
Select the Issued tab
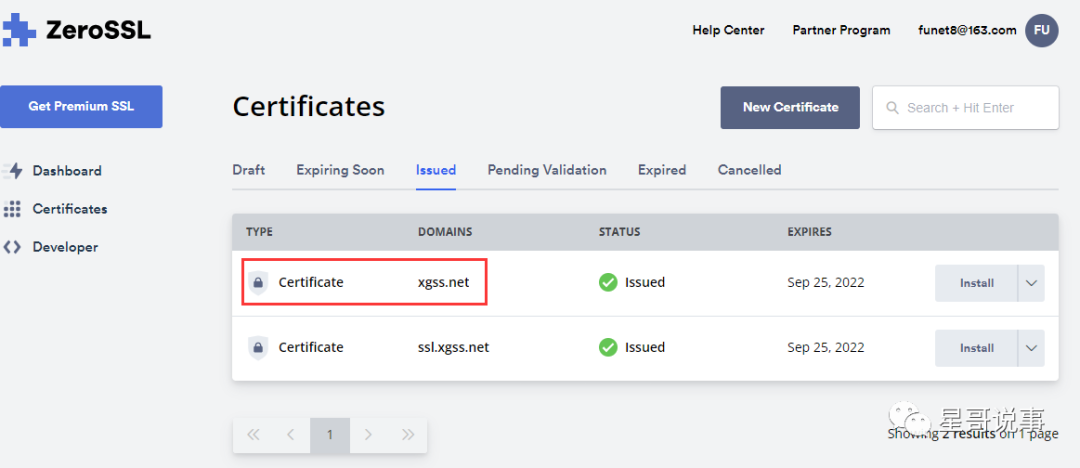pos(436,170)
